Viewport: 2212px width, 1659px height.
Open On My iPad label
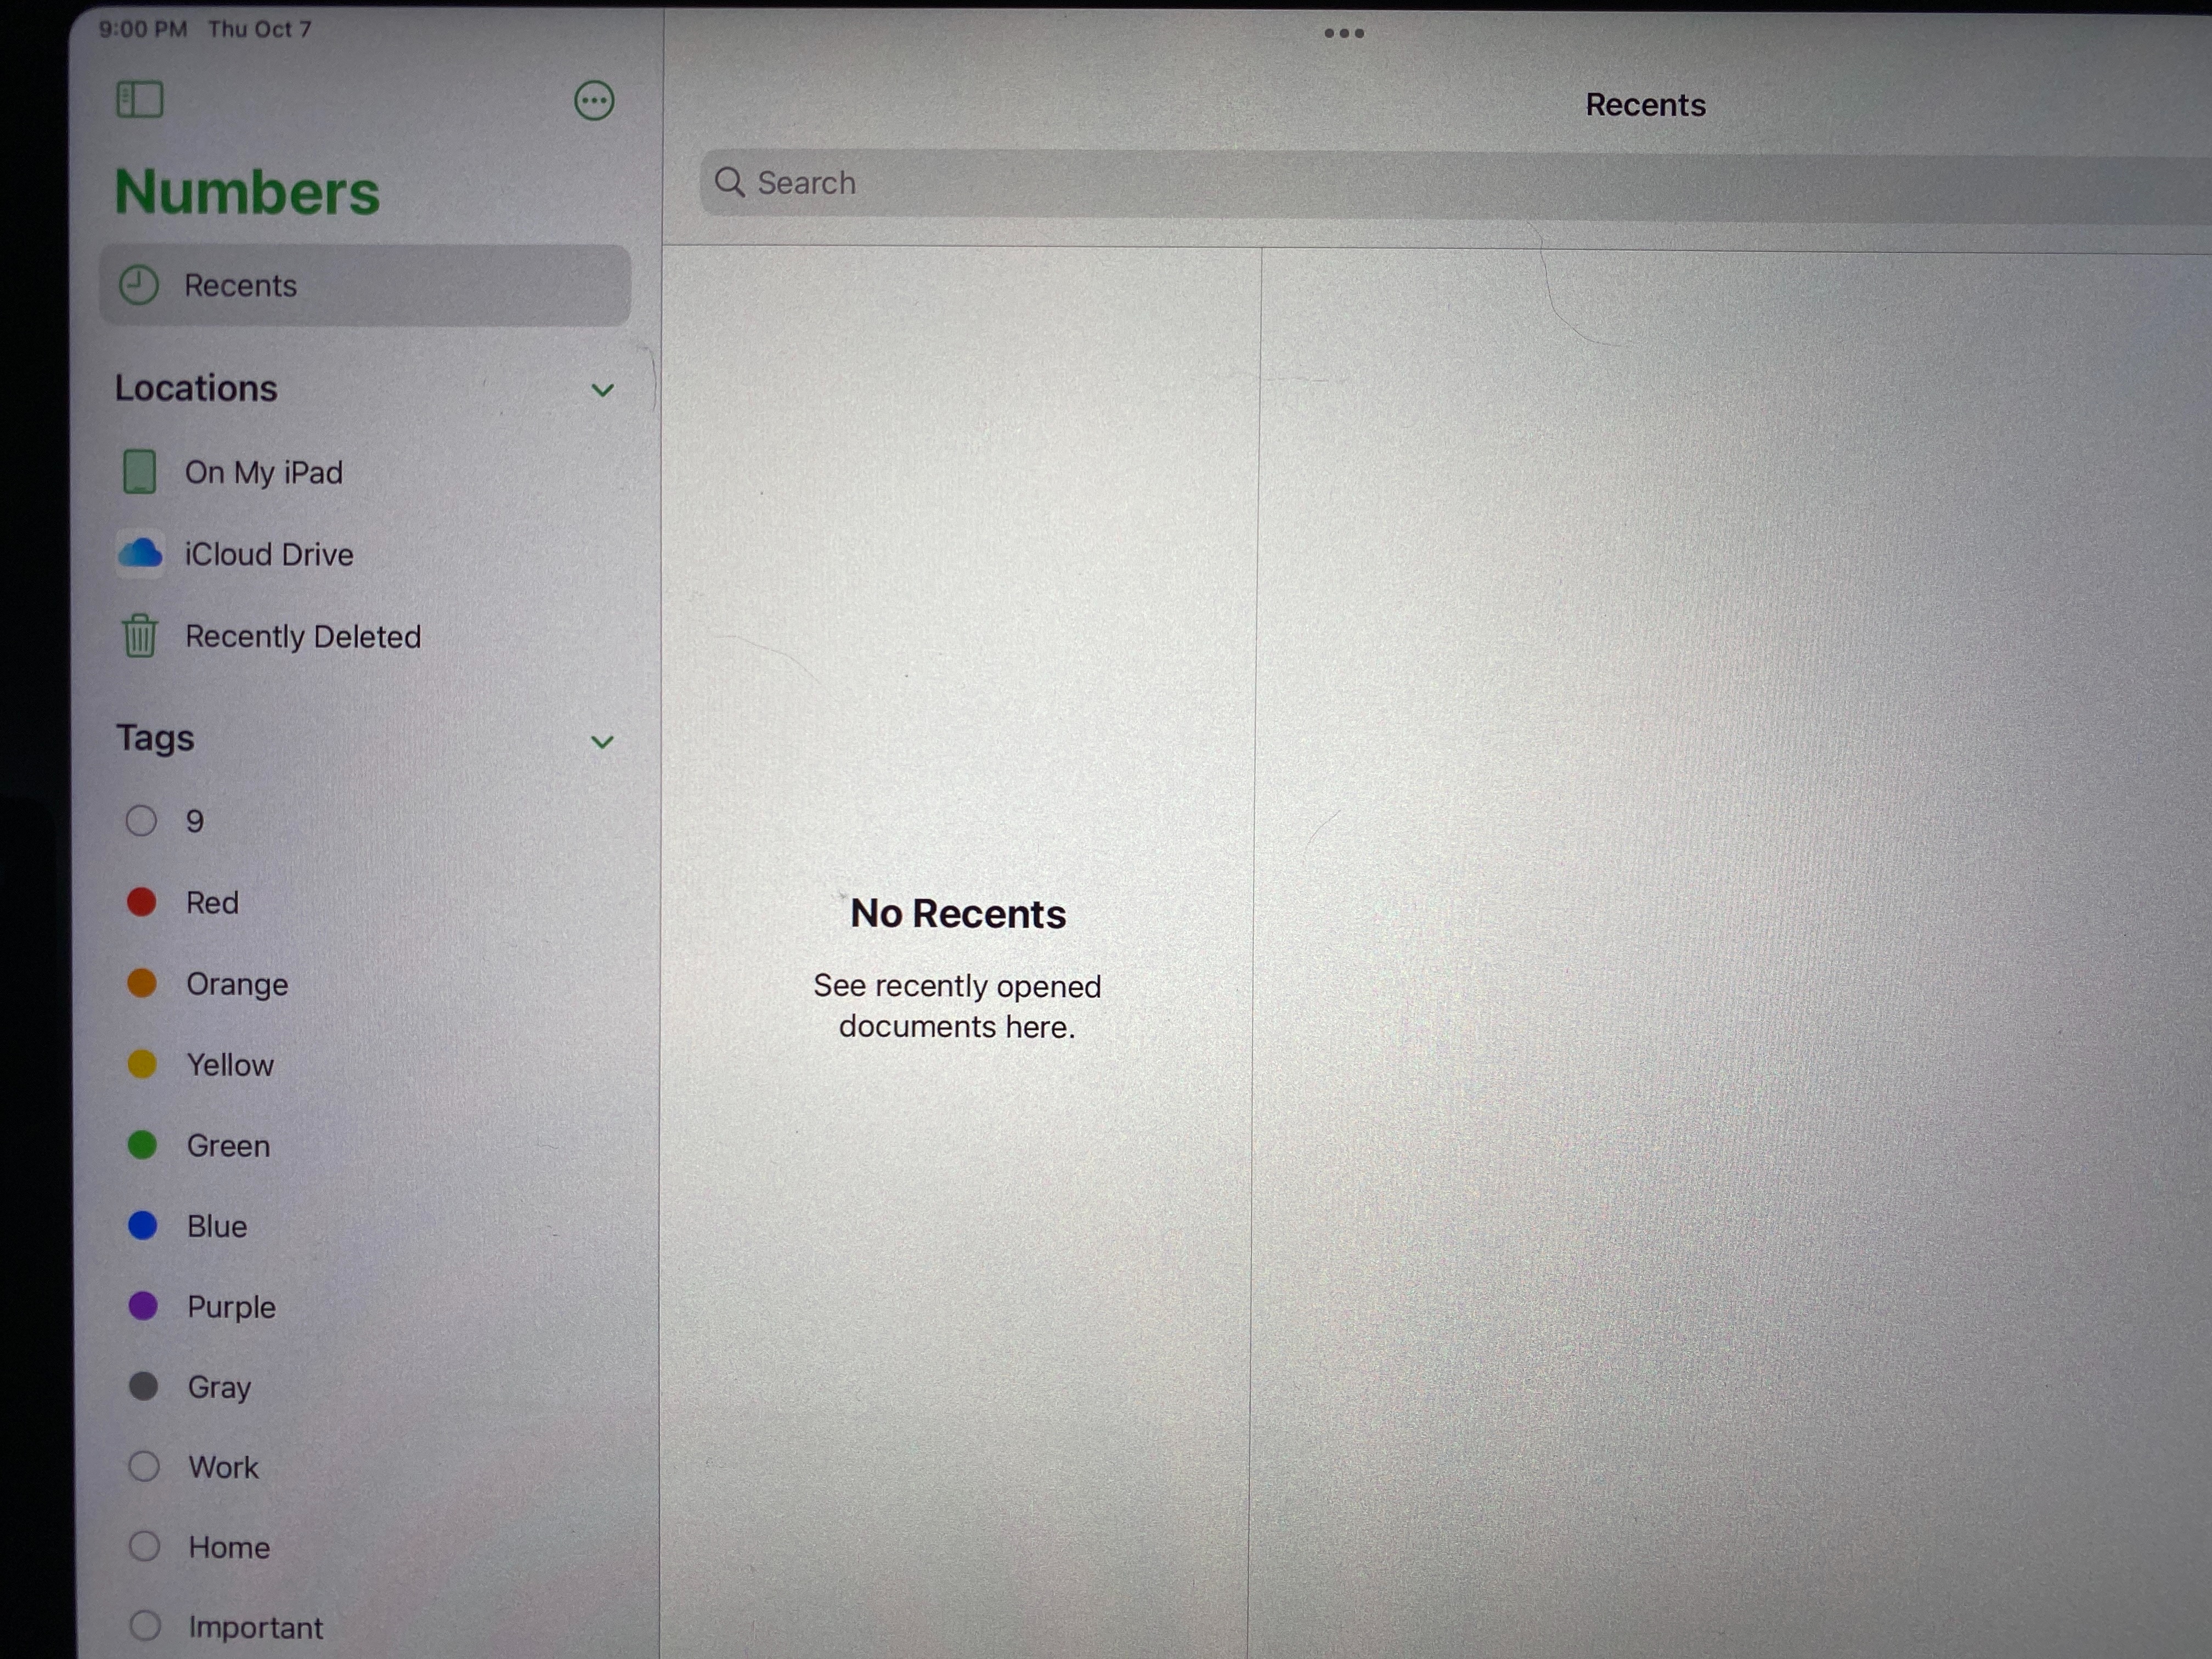coord(263,473)
